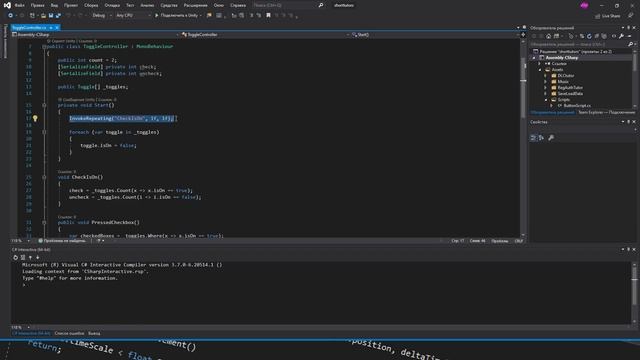Click the history previous arrow in C# Interactive
Viewport: 640px width, 360px height.
[x=30, y=258]
